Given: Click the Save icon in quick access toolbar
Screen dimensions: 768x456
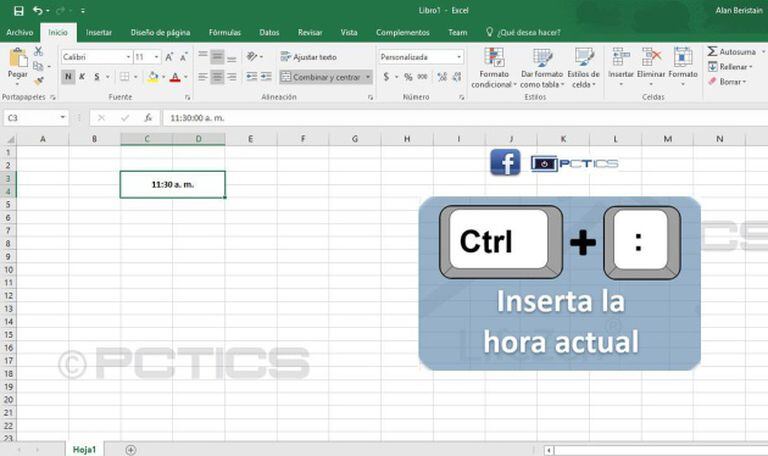Looking at the screenshot, I should pyautogui.click(x=19, y=10).
